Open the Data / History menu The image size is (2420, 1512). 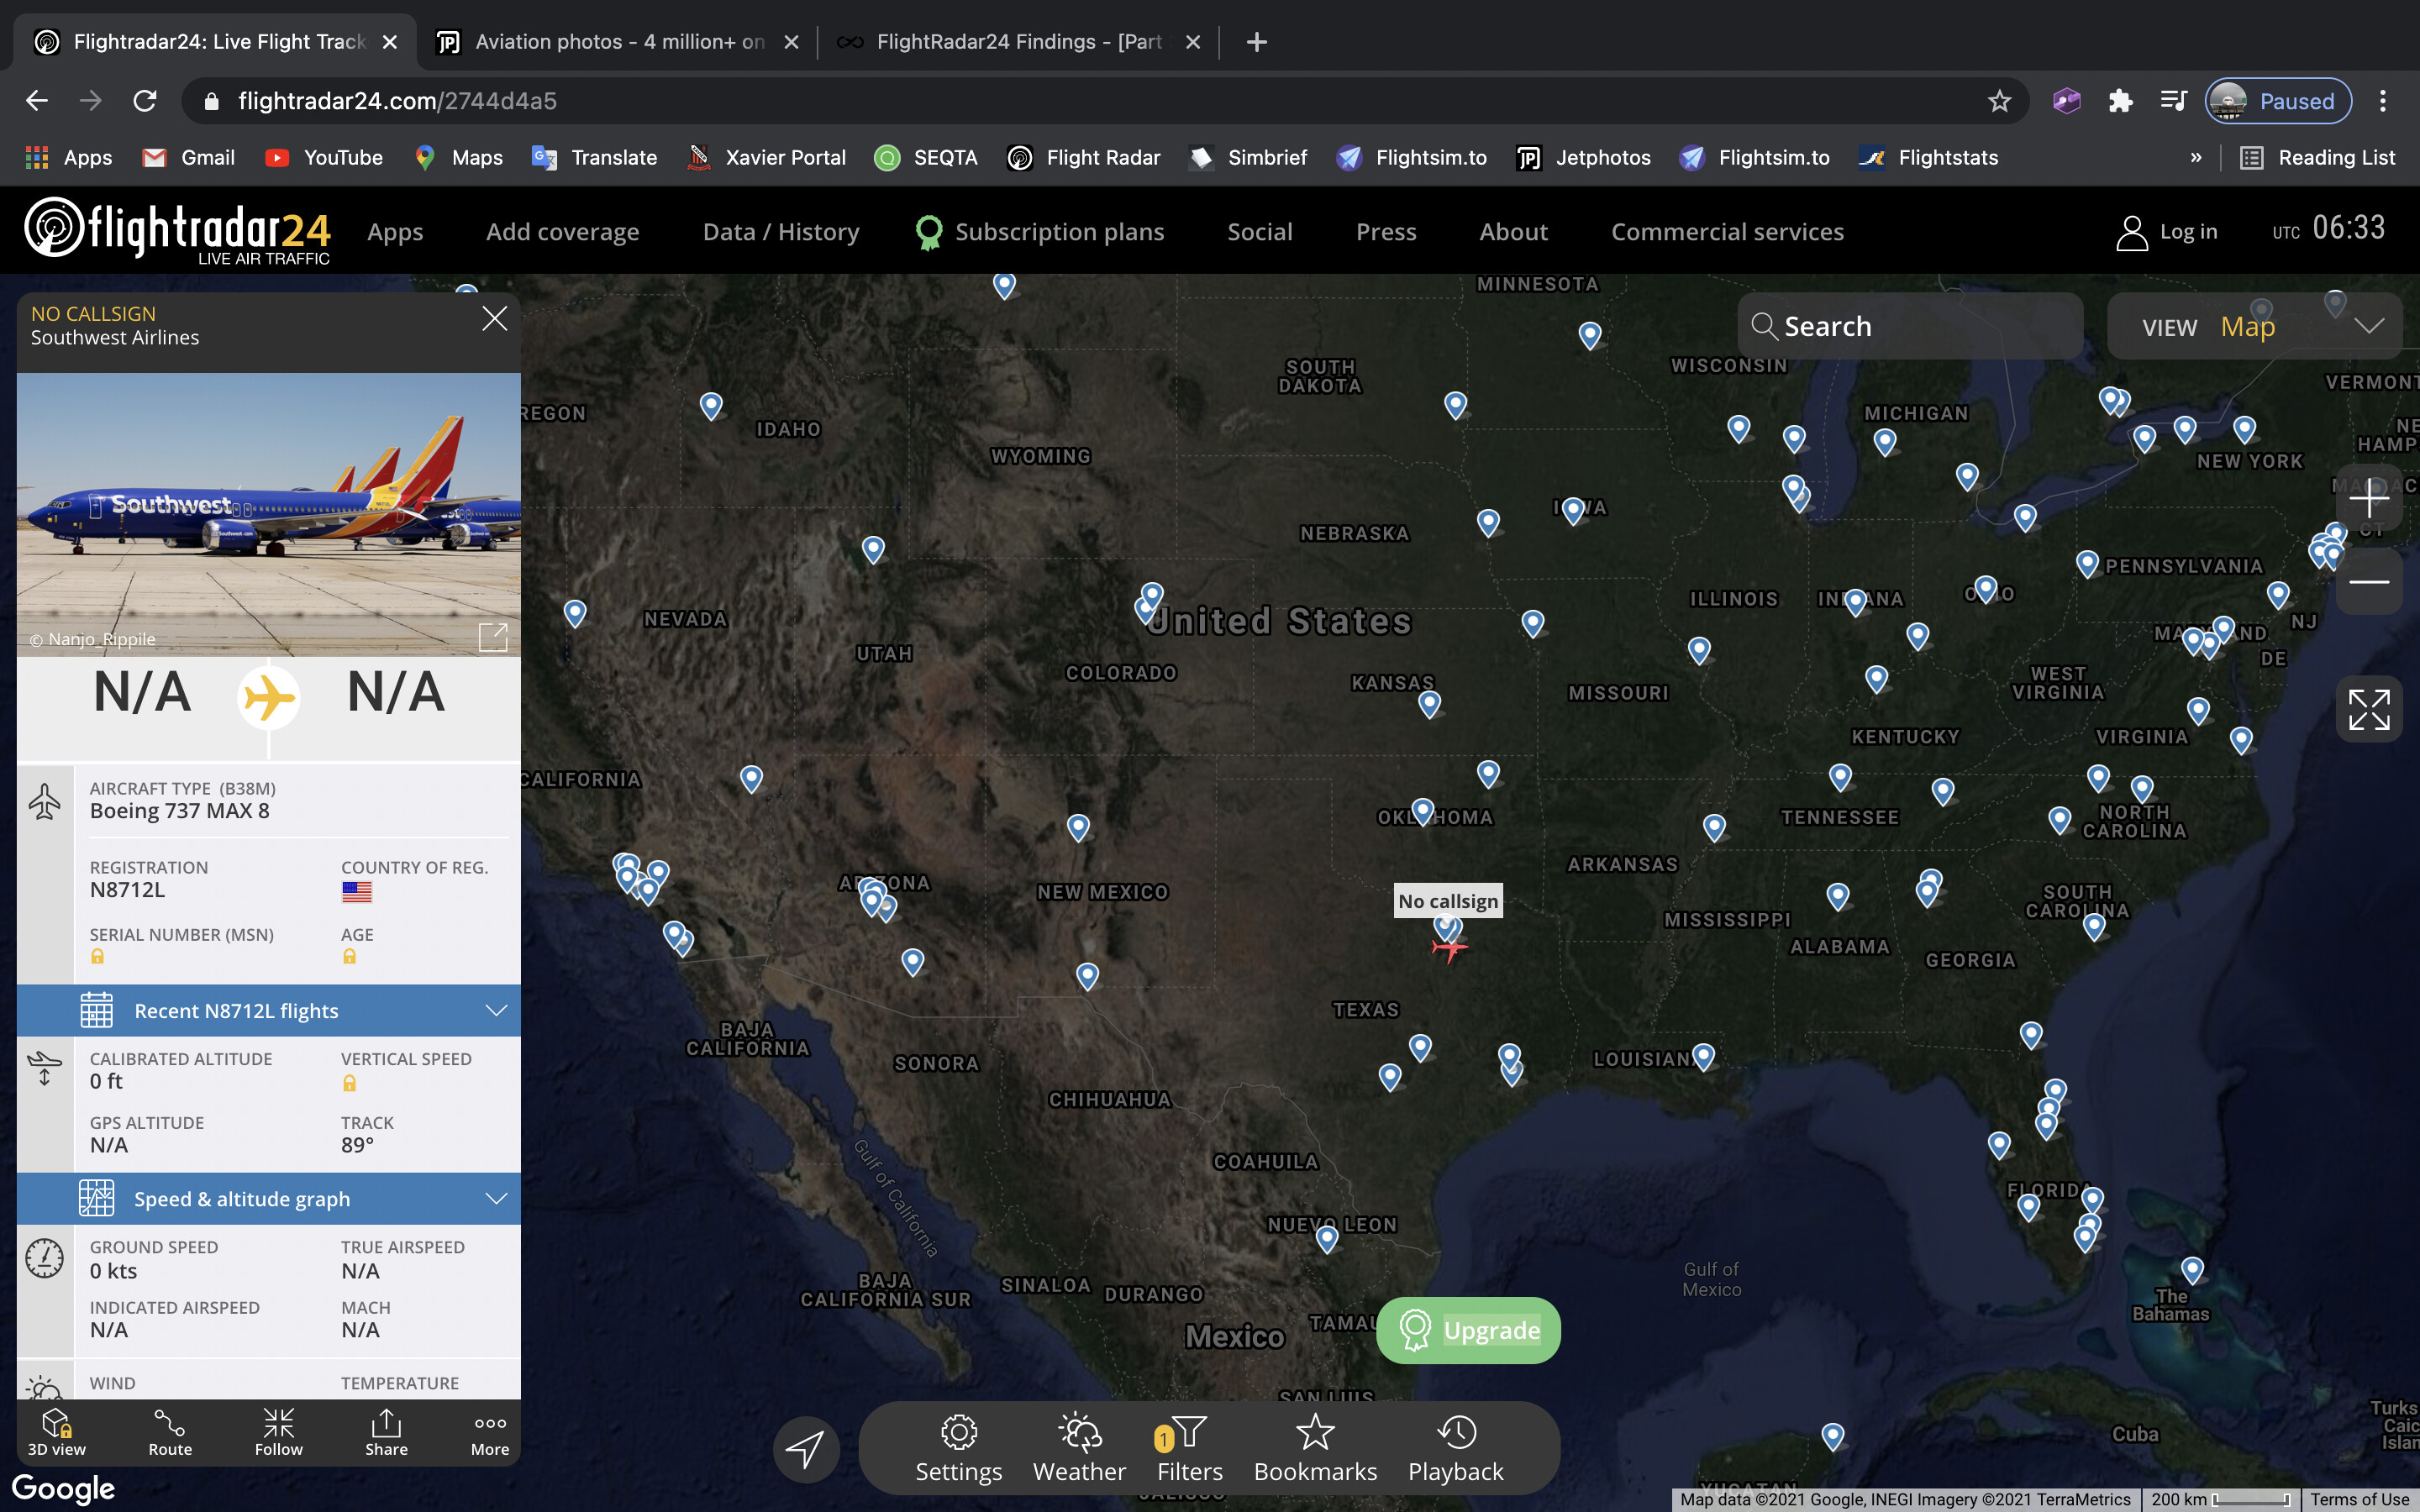(781, 232)
